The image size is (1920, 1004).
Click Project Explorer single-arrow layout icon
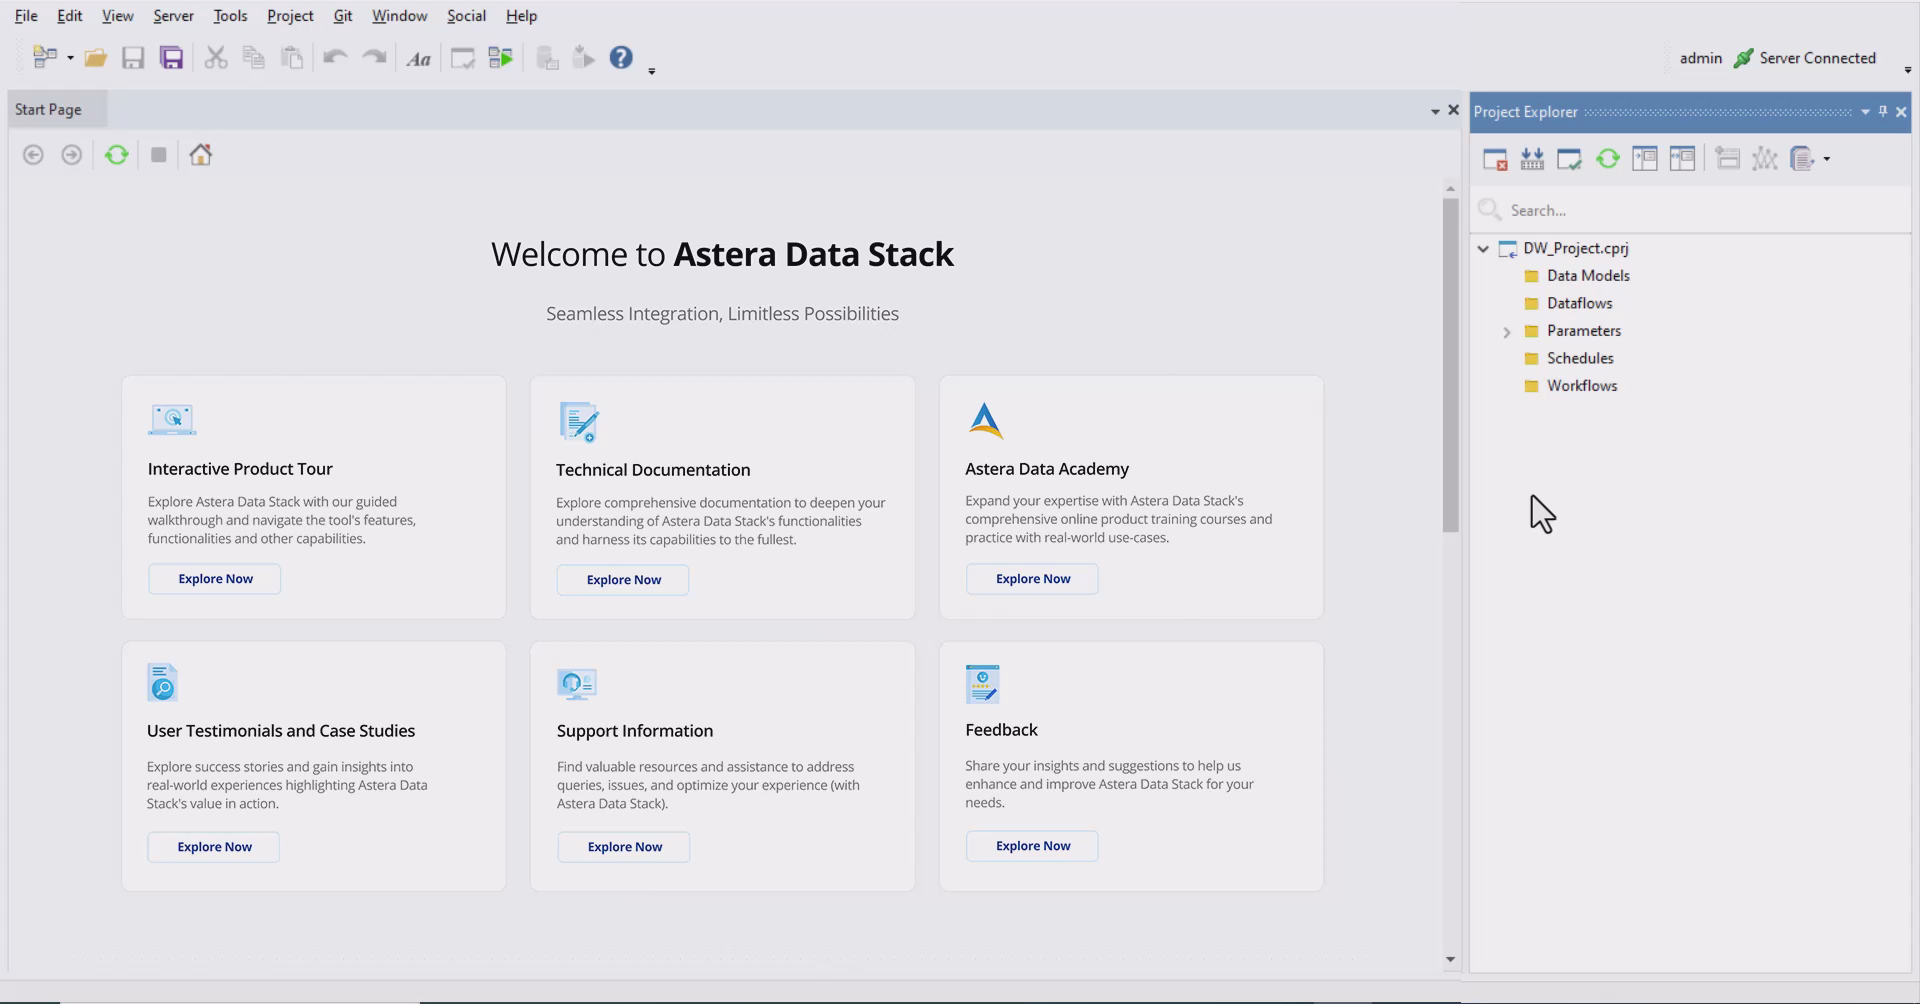click(x=1645, y=159)
